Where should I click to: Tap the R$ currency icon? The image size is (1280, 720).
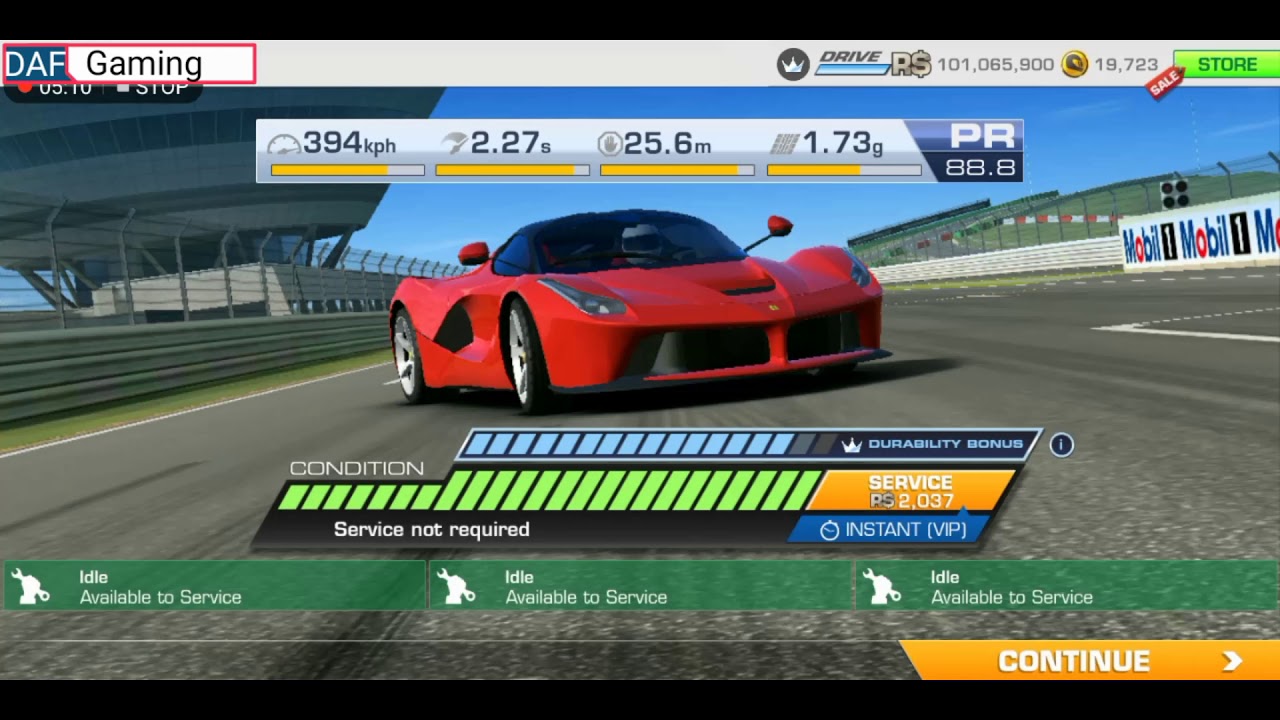tap(911, 64)
